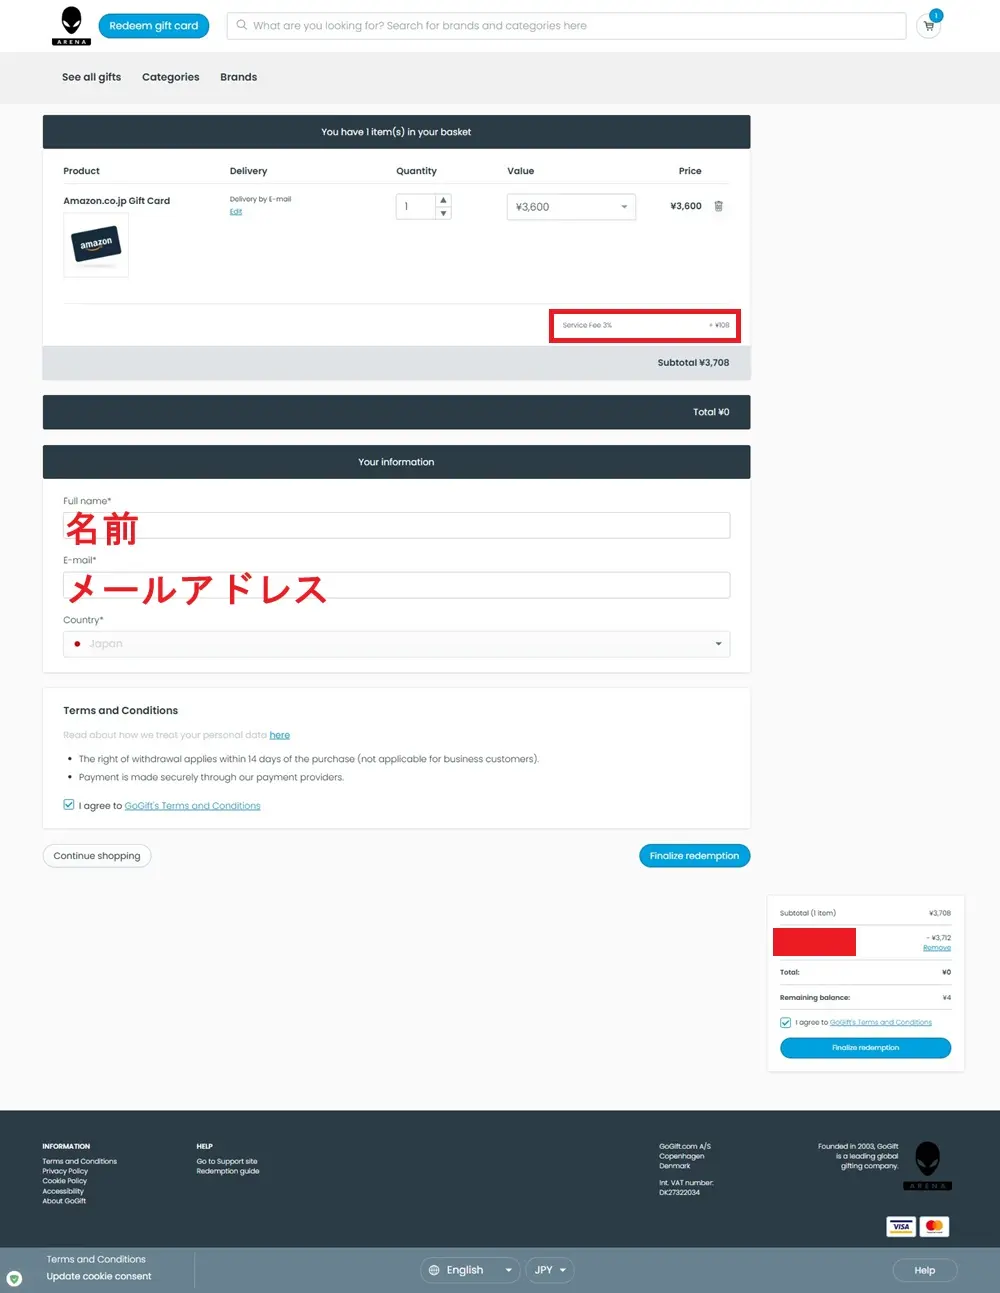Open the shopping cart icon
Viewport: 1000px width, 1293px height.
(928, 26)
